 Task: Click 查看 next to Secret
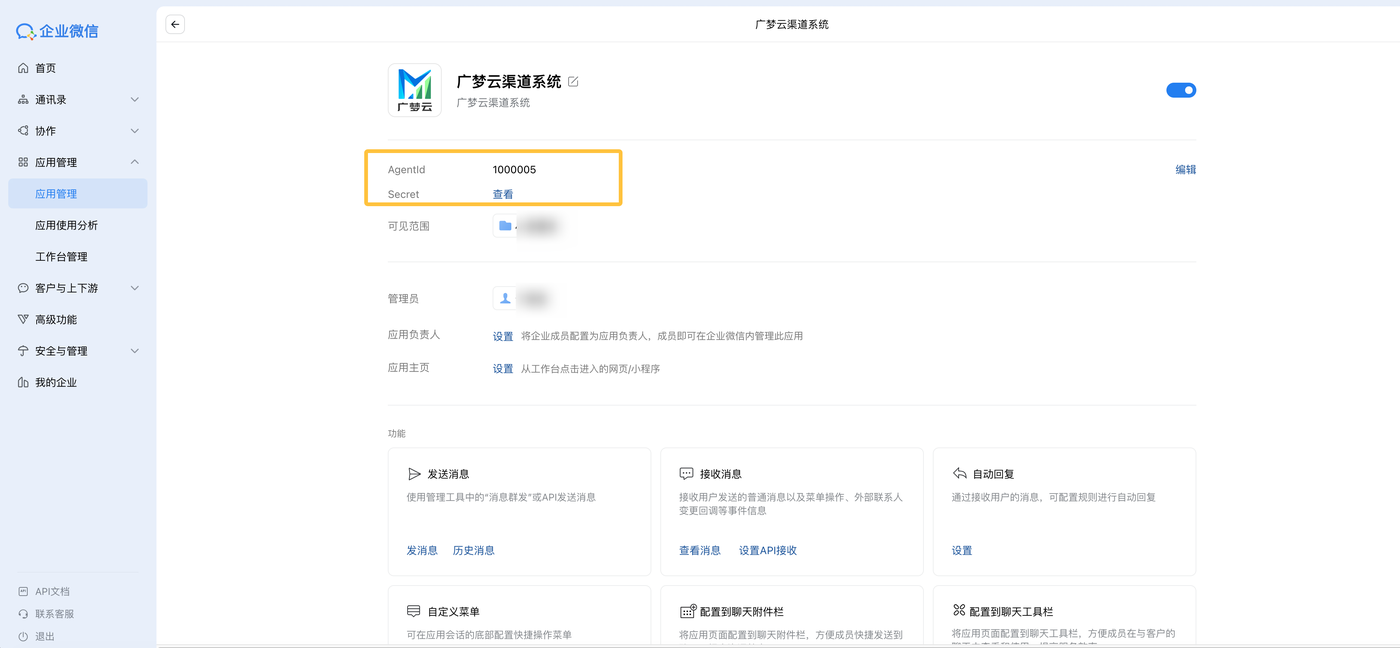[503, 195]
